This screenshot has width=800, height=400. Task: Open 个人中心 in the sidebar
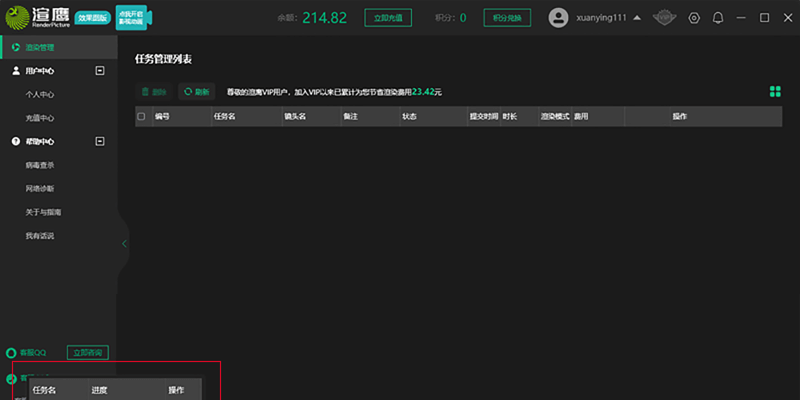[x=40, y=94]
